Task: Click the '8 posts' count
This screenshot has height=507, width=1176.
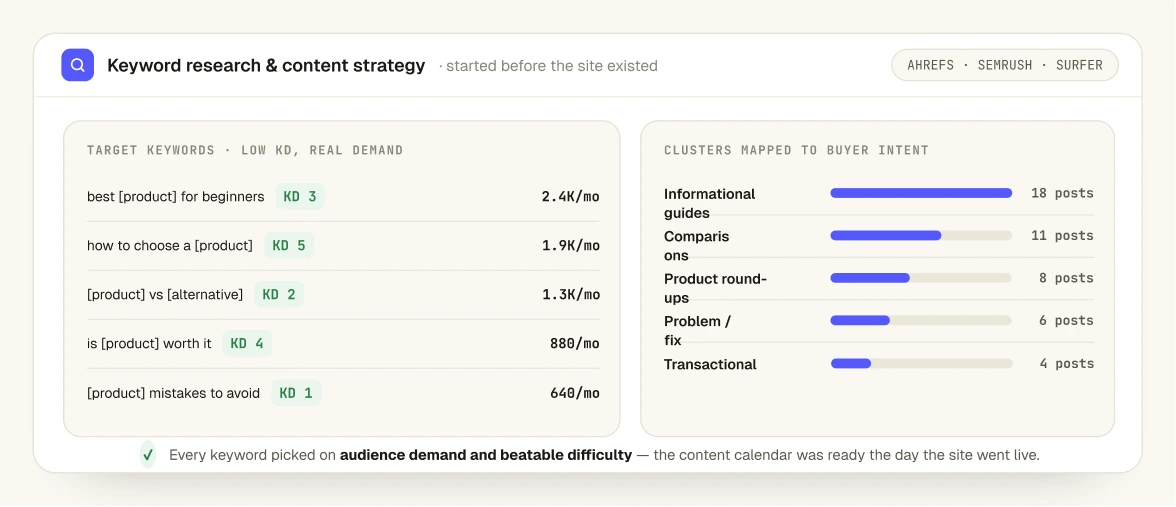Action: [1066, 278]
